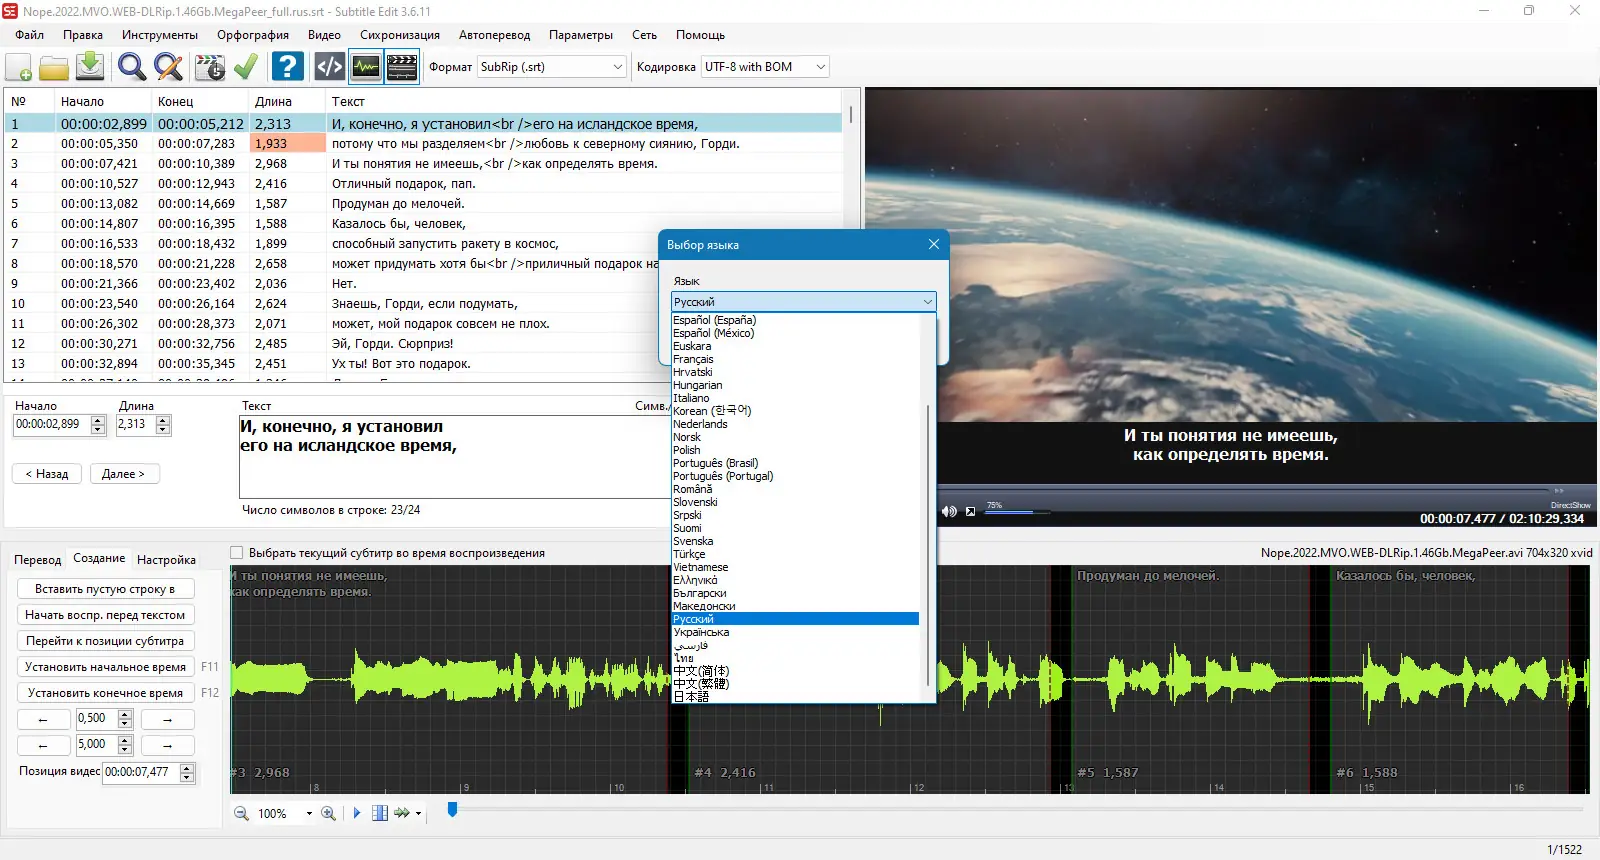Click the video volume slider at 75%
This screenshot has height=860, width=1600.
point(1033,512)
